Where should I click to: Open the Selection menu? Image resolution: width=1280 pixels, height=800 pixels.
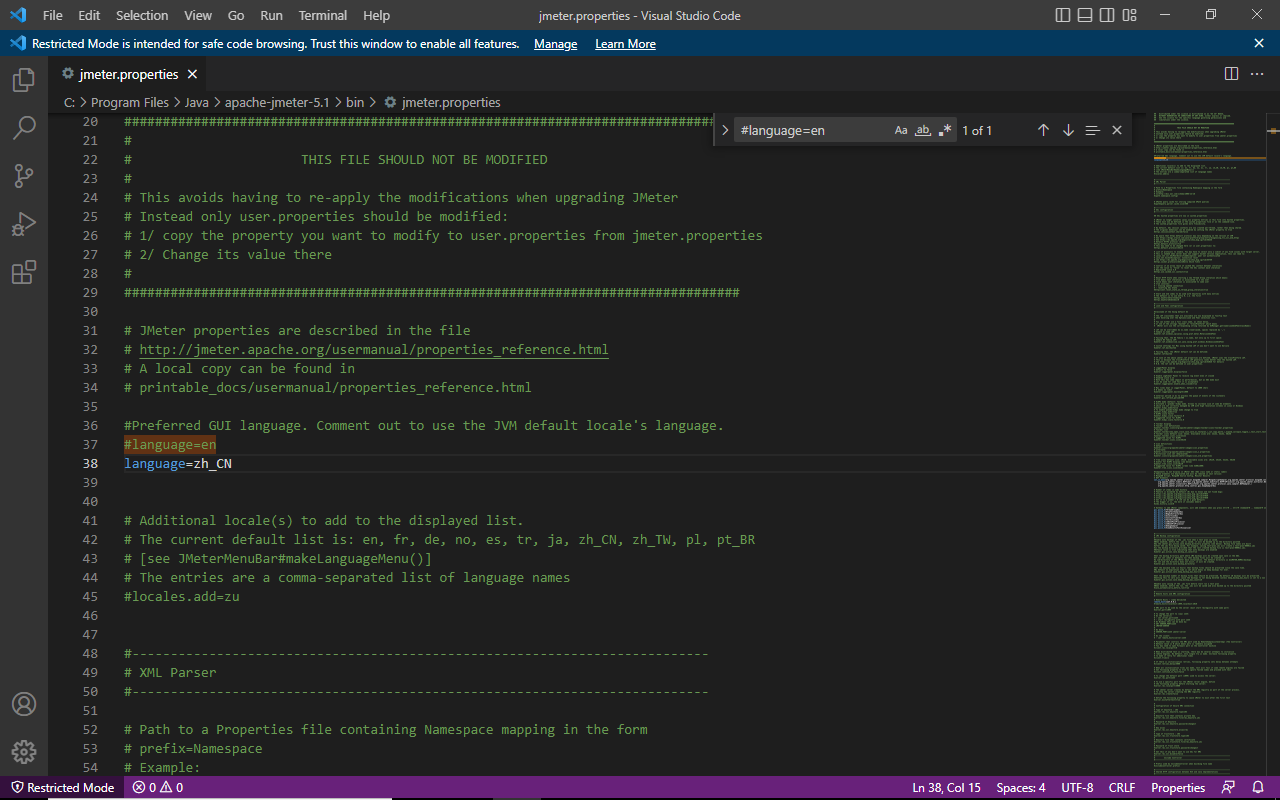(142, 15)
